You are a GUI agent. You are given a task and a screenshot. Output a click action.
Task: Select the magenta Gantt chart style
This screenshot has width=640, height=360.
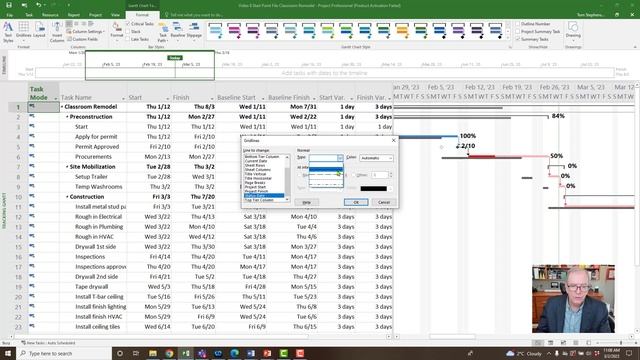coord(234,31)
